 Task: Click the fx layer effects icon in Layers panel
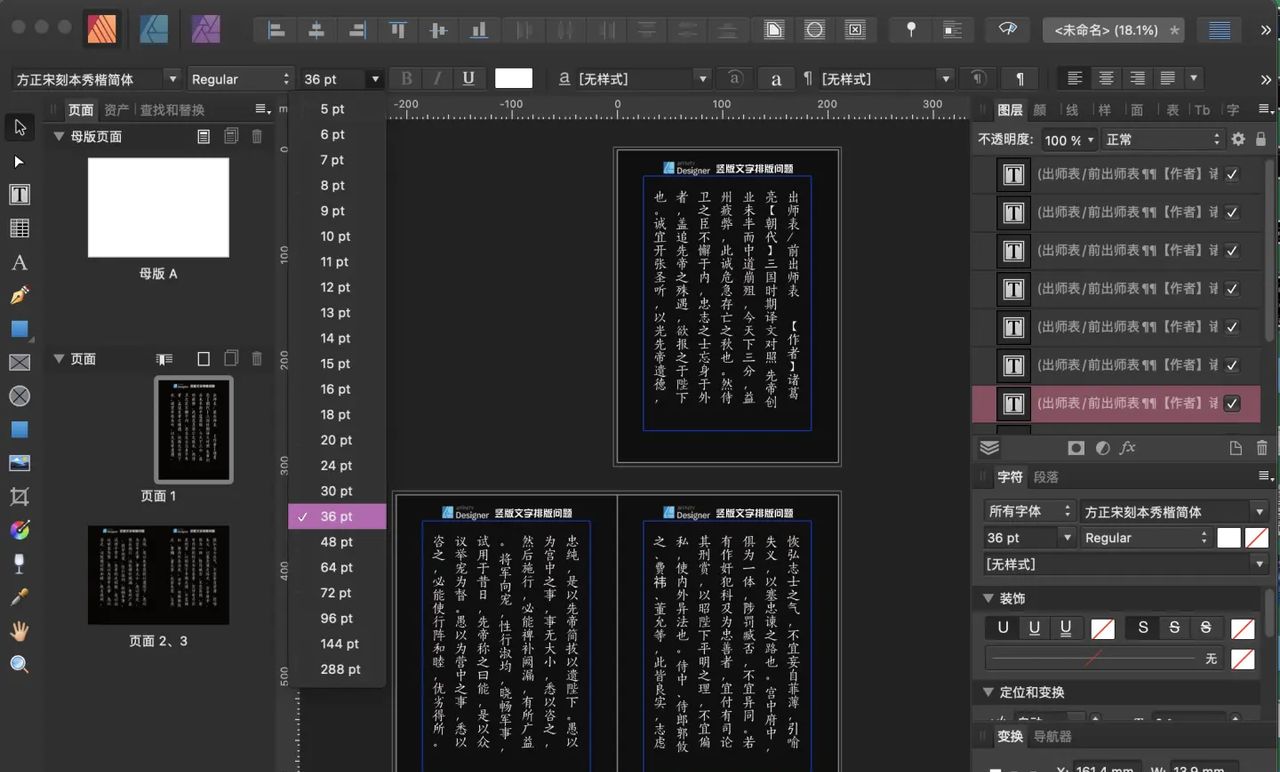point(1129,448)
